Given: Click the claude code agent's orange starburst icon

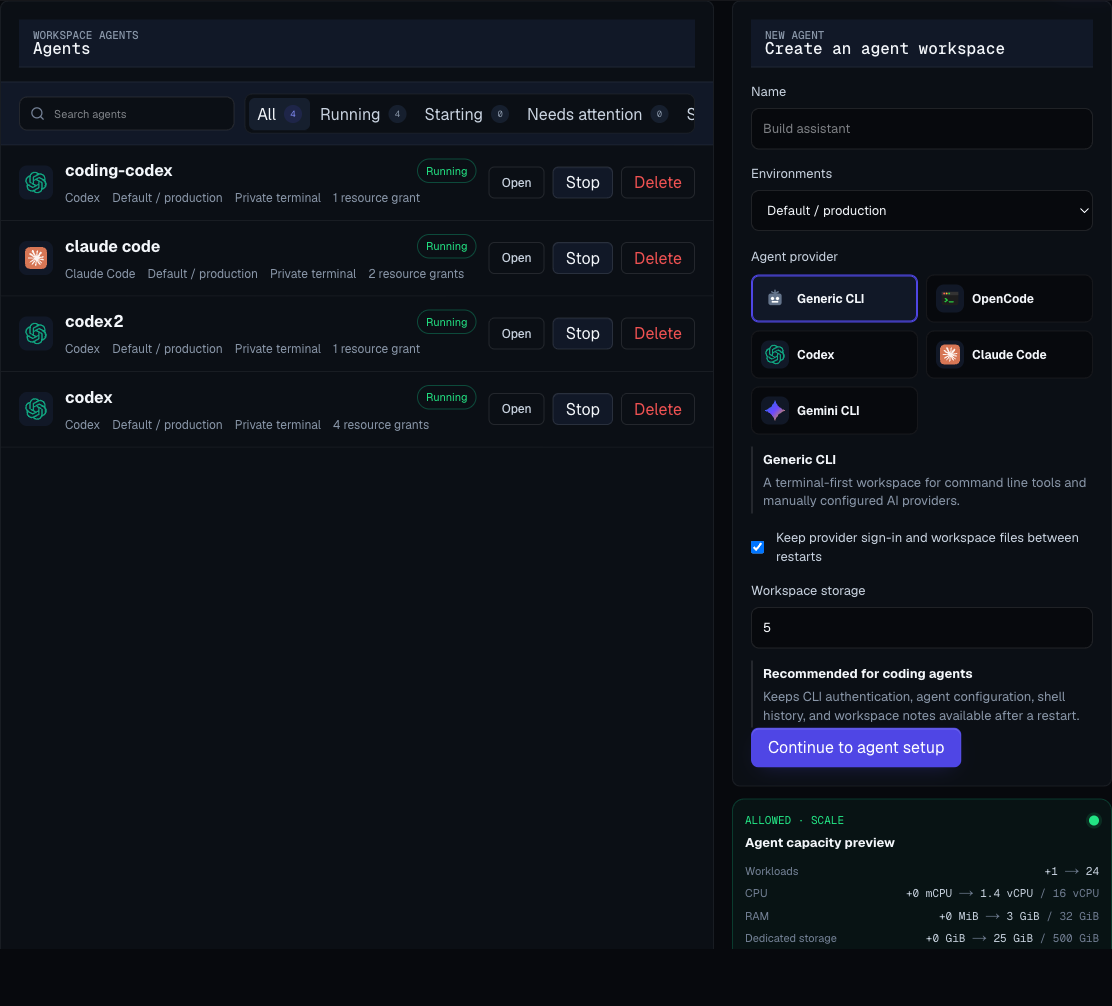Looking at the screenshot, I should tap(36, 258).
